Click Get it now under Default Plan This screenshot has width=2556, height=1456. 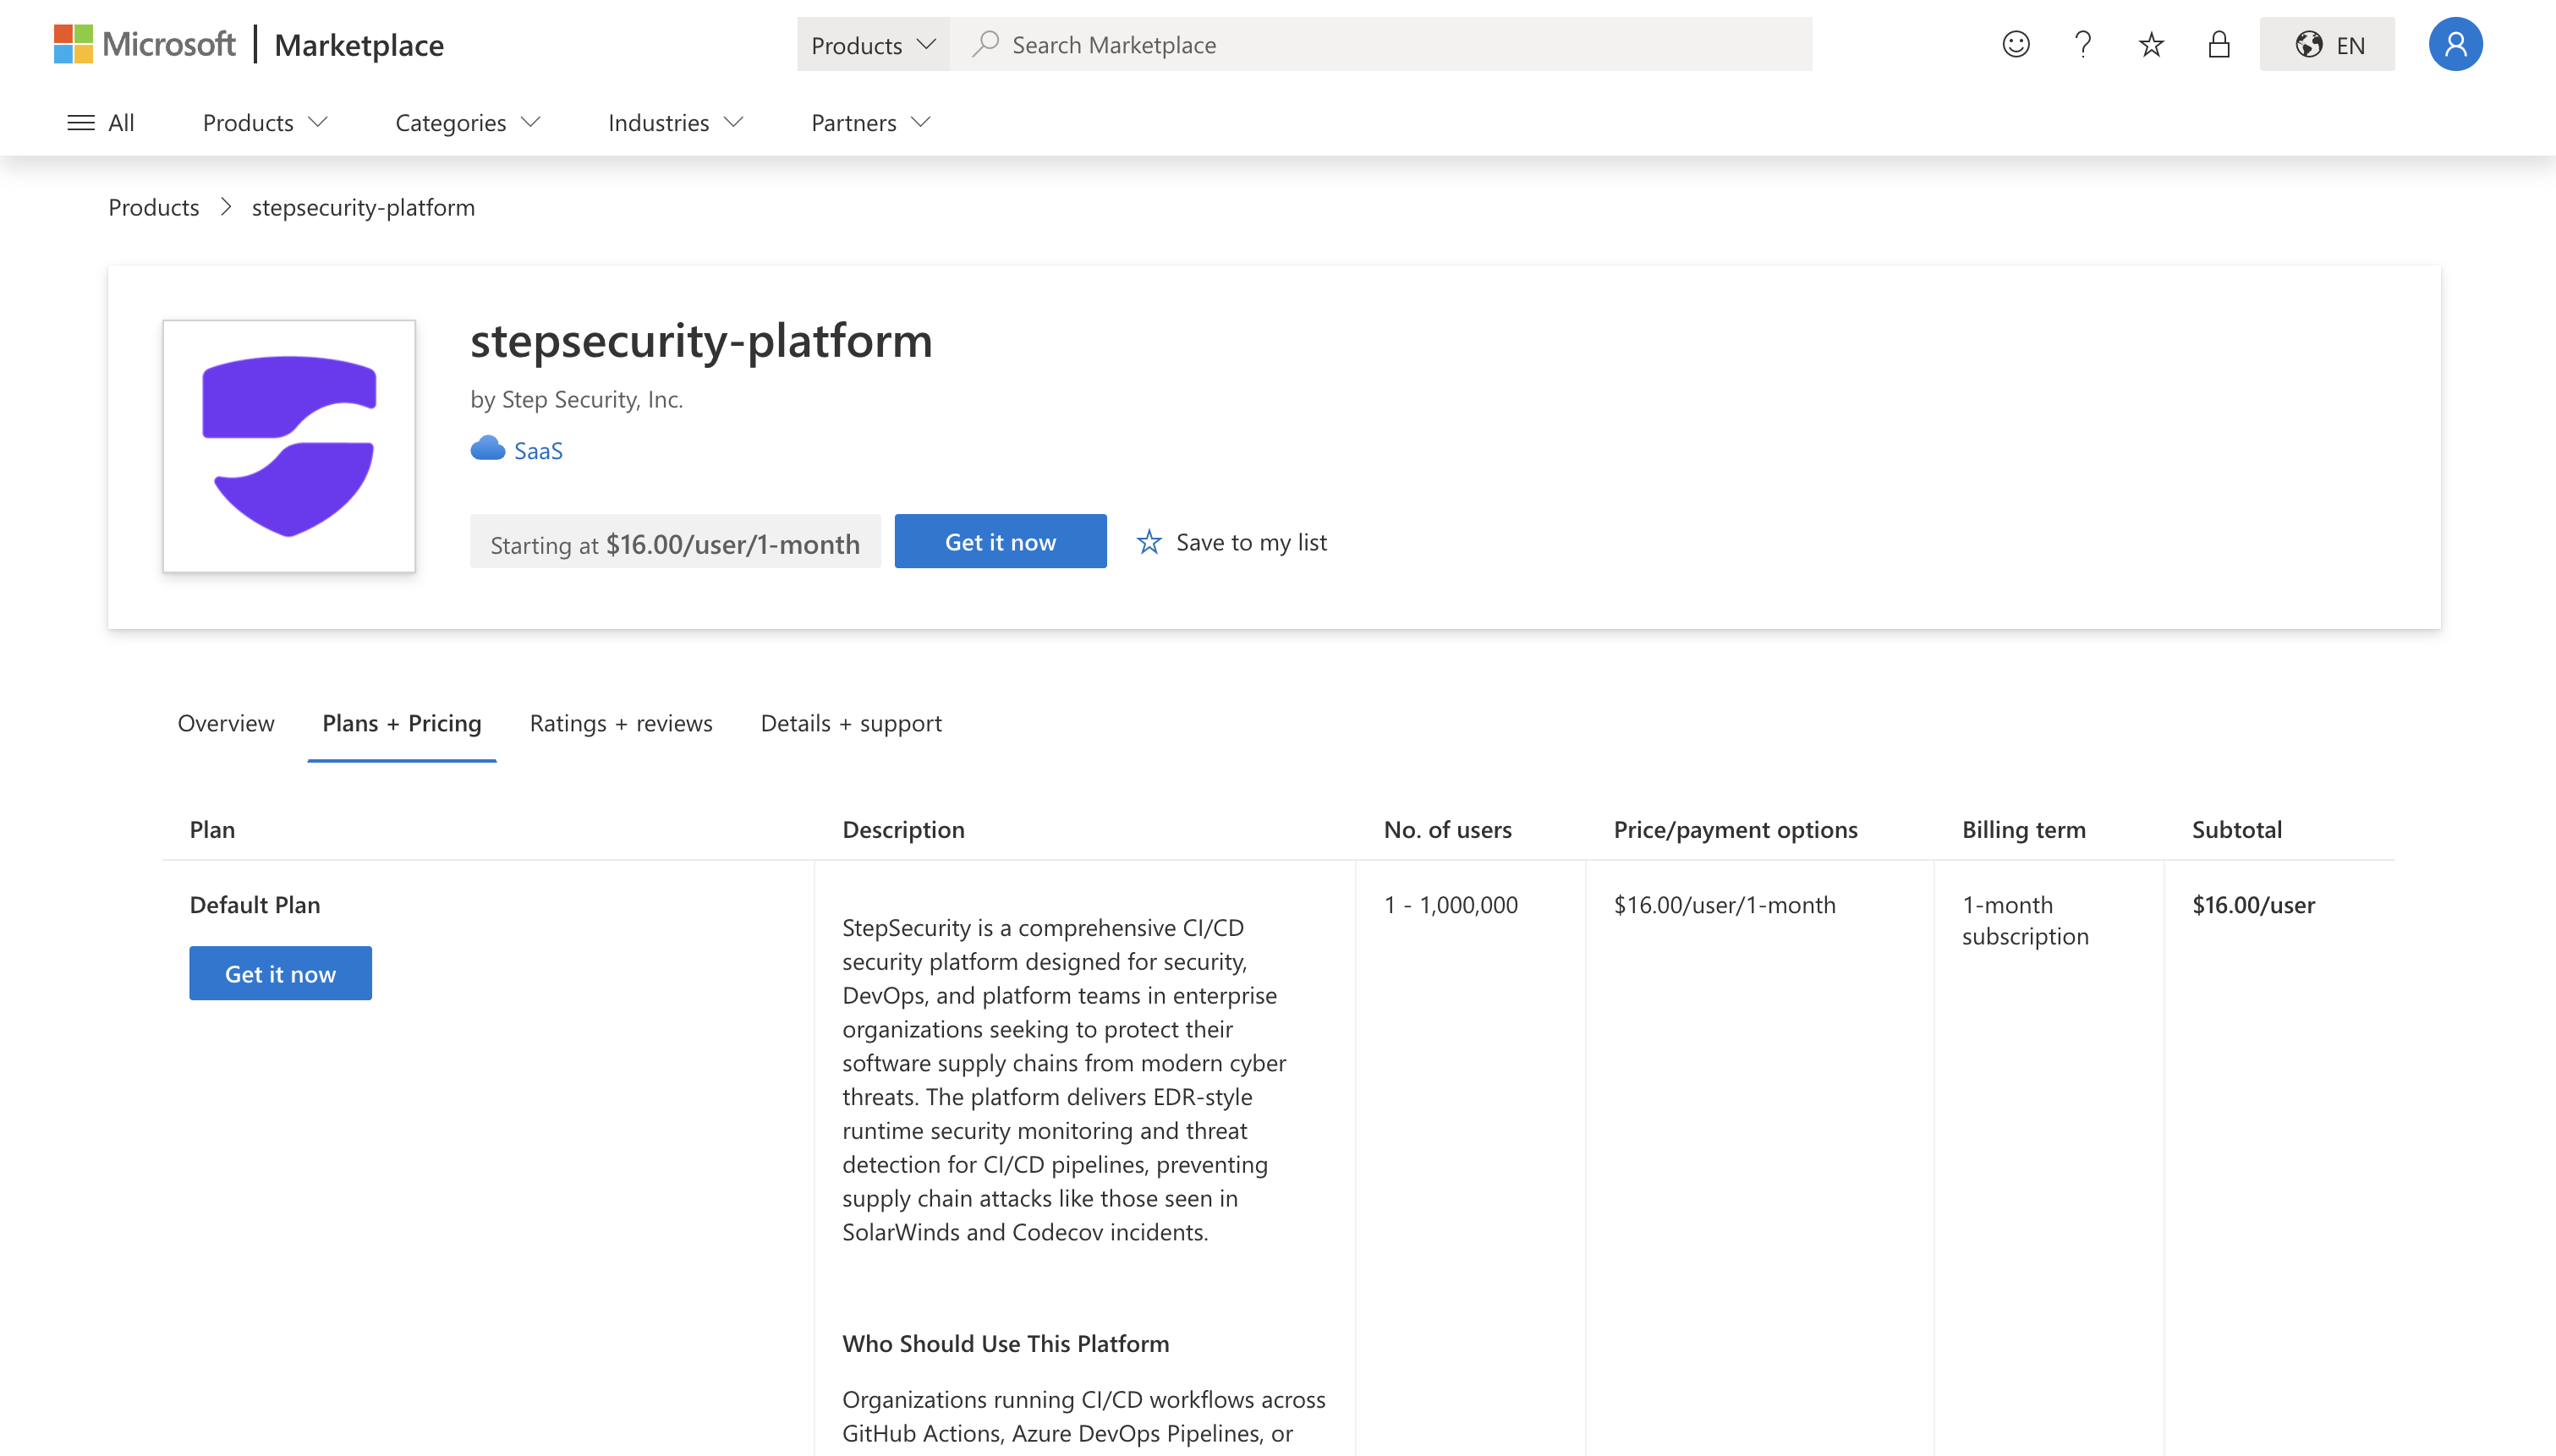280,973
